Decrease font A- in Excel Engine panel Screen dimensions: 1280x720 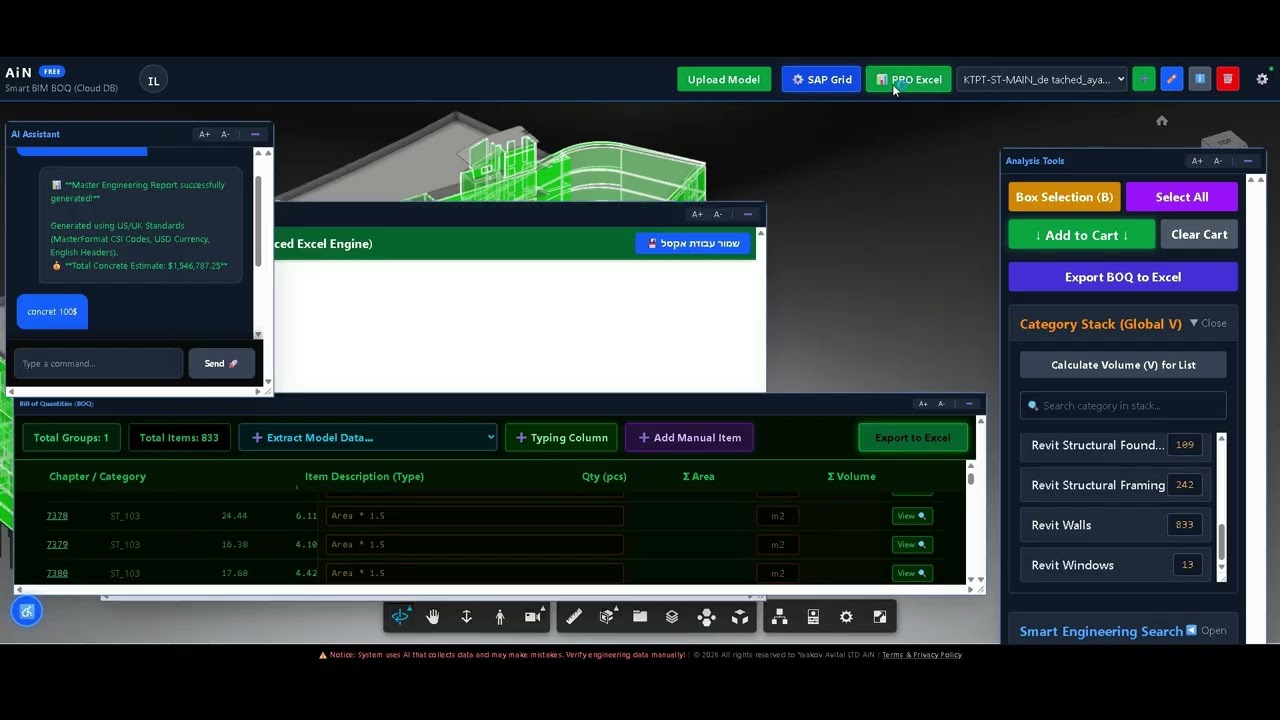pyautogui.click(x=718, y=214)
